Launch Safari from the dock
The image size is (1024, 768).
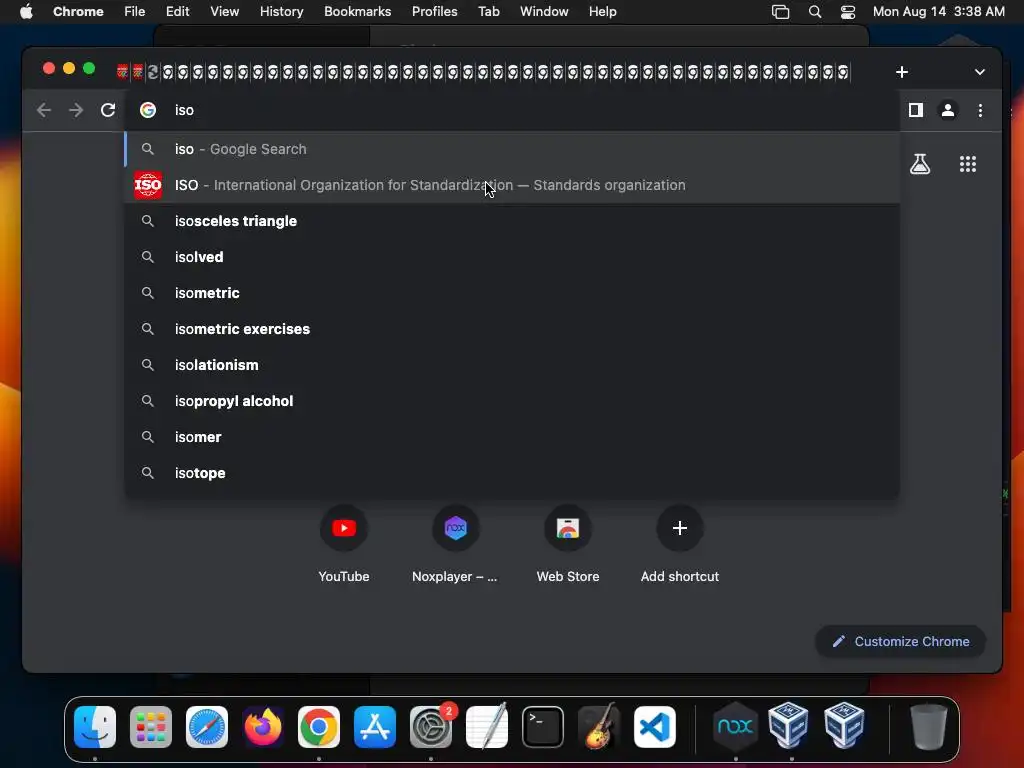(x=207, y=726)
